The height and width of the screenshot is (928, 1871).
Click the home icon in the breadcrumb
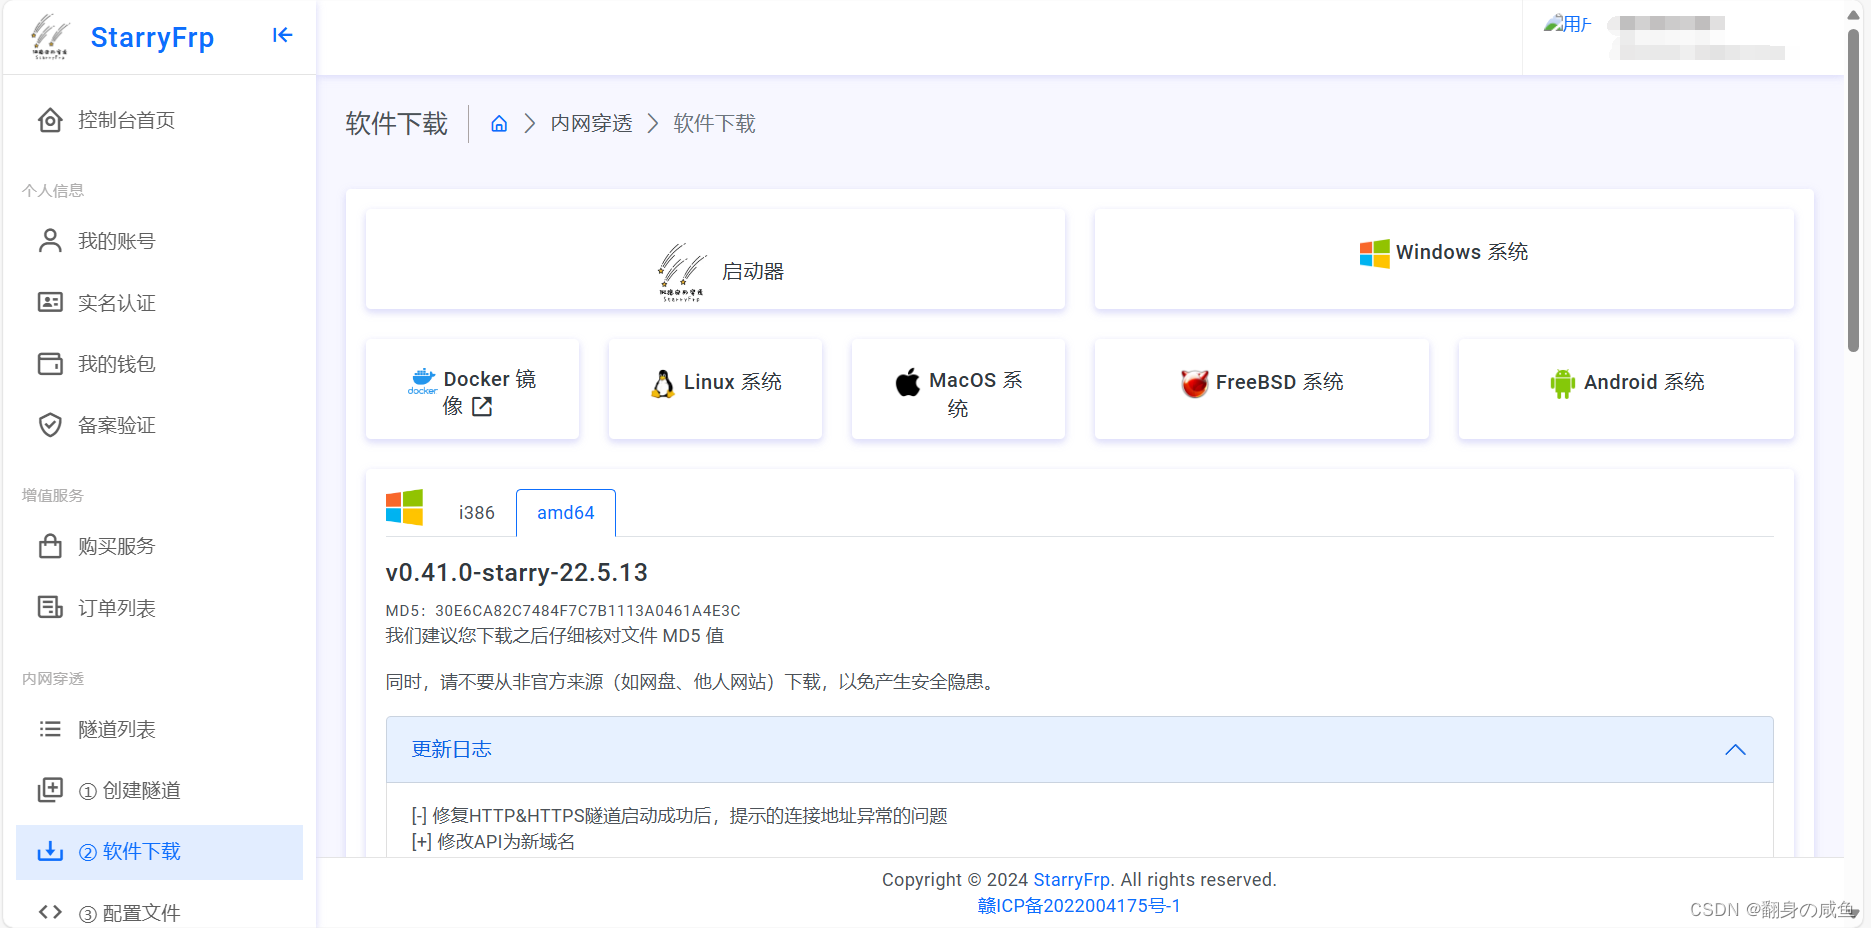click(x=499, y=124)
